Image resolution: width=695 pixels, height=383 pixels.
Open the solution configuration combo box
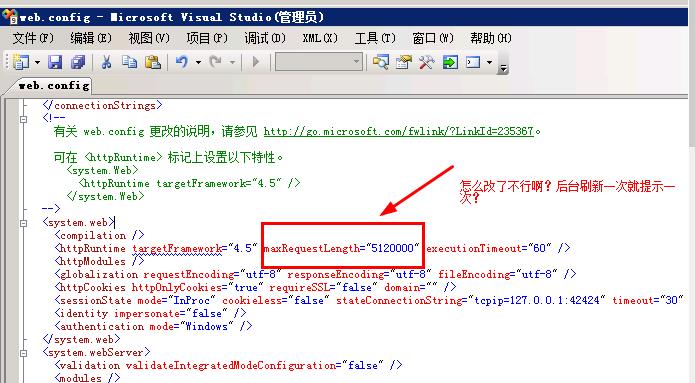pos(318,62)
